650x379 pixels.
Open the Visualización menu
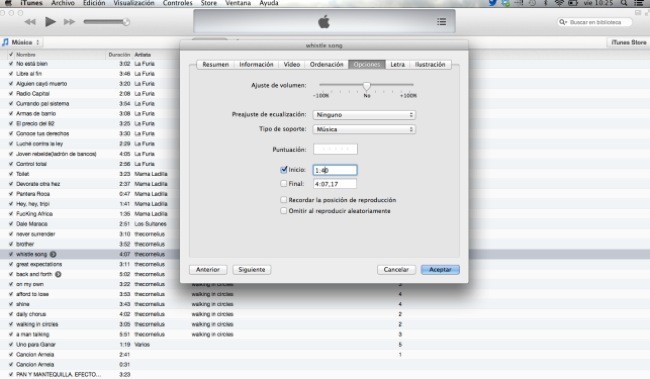[x=134, y=3]
